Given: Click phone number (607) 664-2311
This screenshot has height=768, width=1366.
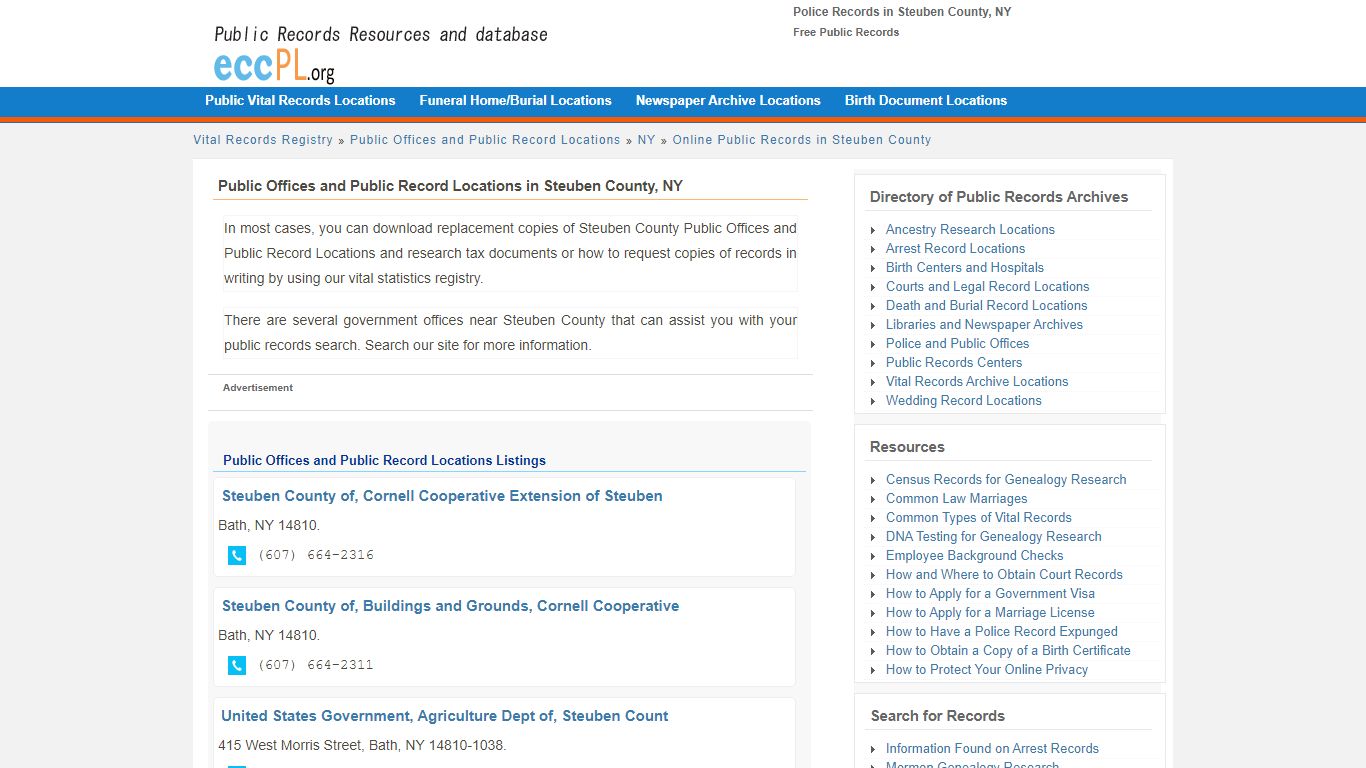Looking at the screenshot, I should tap(316, 665).
